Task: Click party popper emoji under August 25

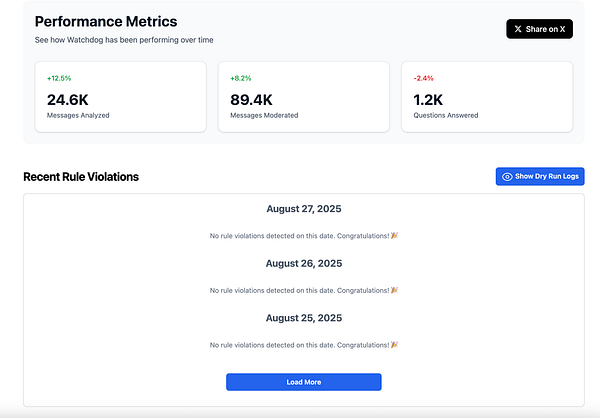Action: 395,345
